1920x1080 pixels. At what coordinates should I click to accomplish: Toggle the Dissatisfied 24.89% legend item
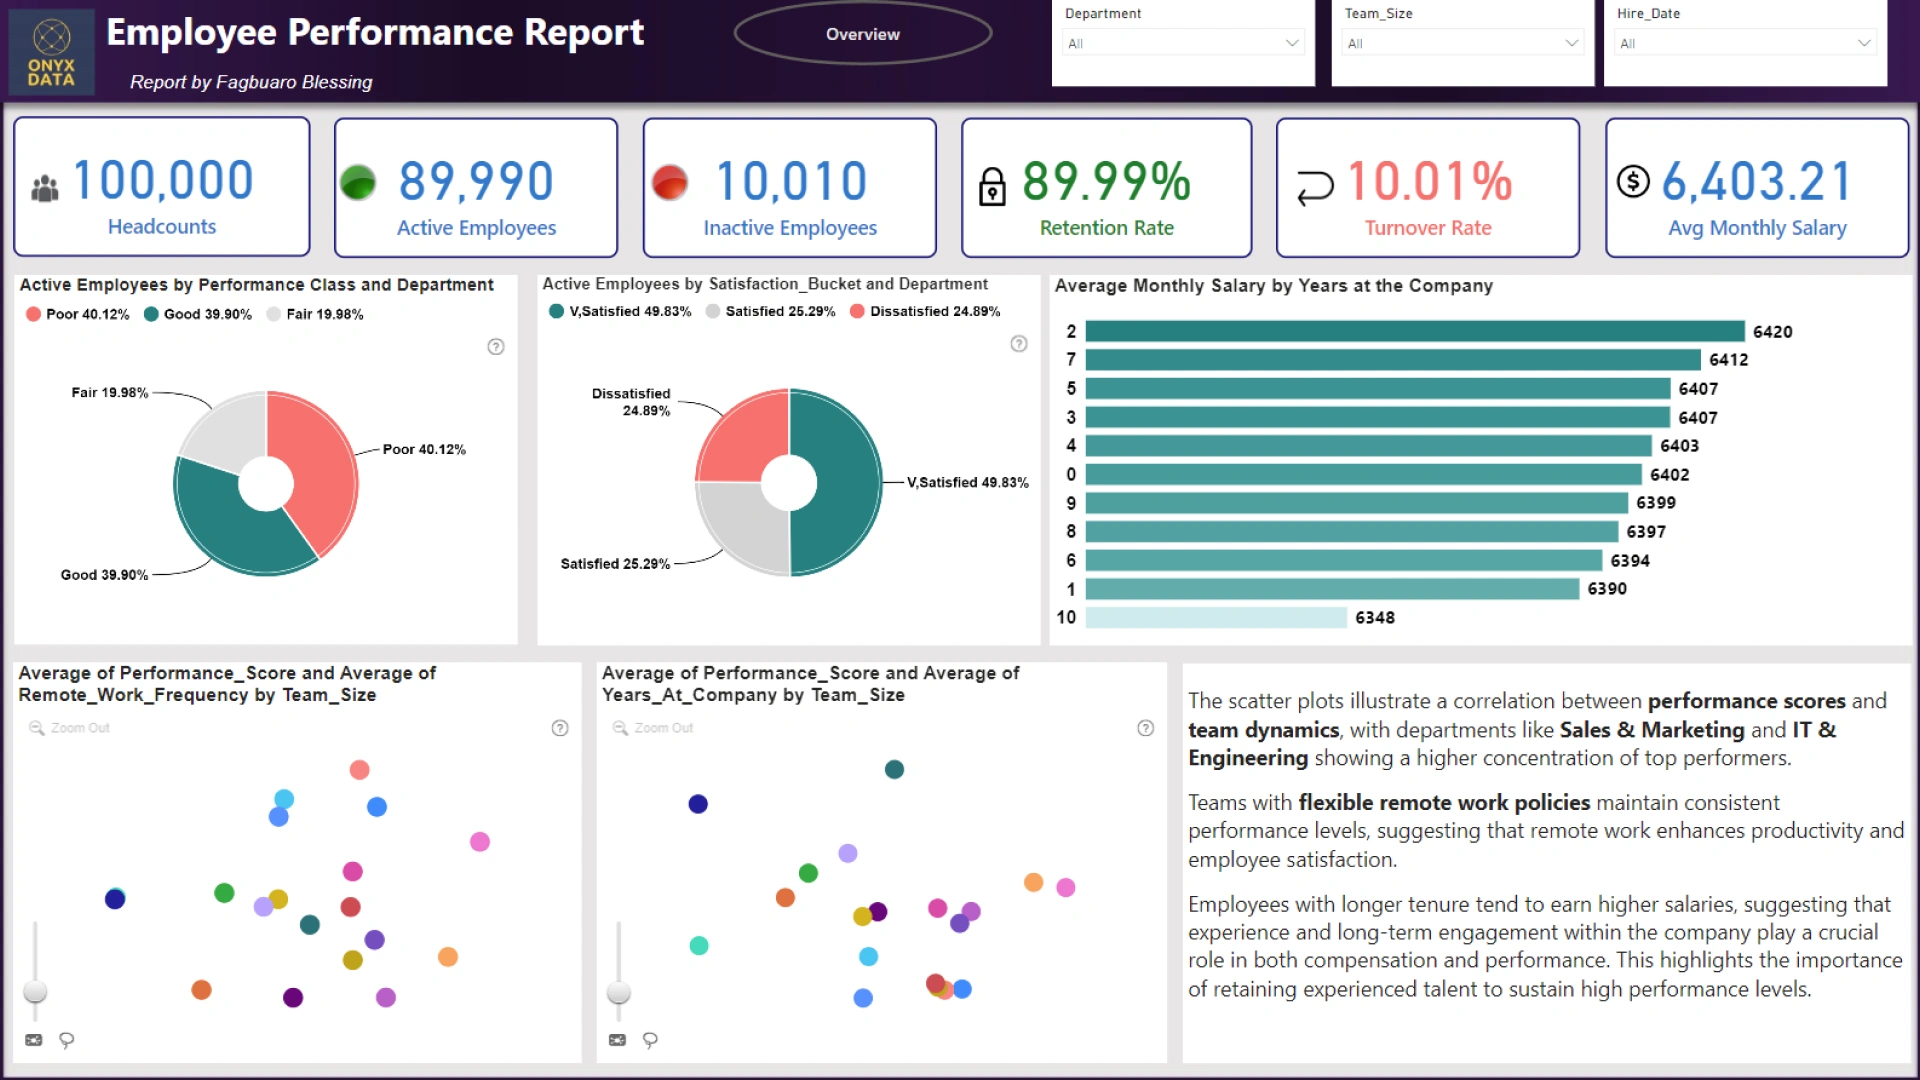925,311
